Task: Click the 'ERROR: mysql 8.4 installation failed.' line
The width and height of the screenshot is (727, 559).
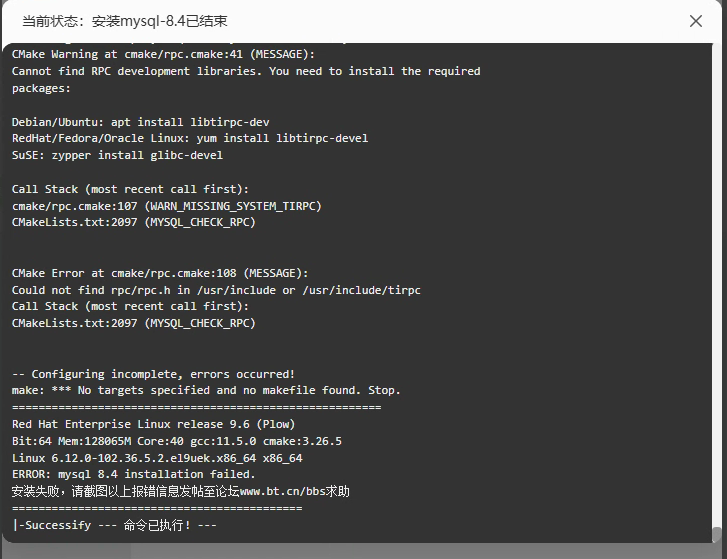Action: tap(134, 474)
